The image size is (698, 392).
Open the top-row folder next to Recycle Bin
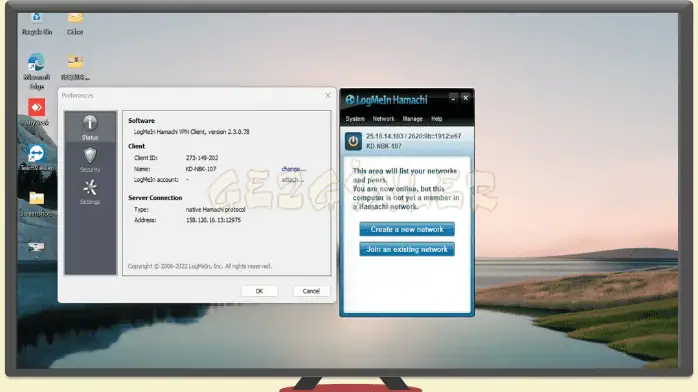[75, 24]
